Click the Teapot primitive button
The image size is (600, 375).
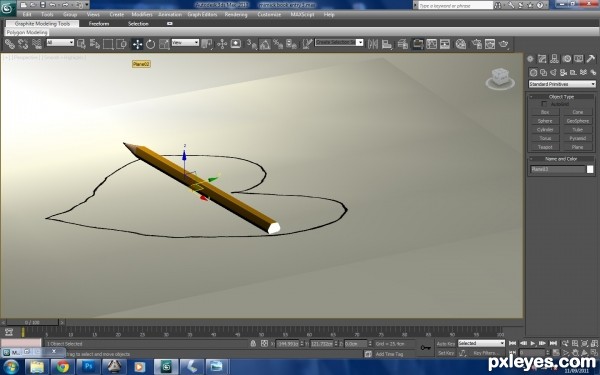(x=545, y=147)
